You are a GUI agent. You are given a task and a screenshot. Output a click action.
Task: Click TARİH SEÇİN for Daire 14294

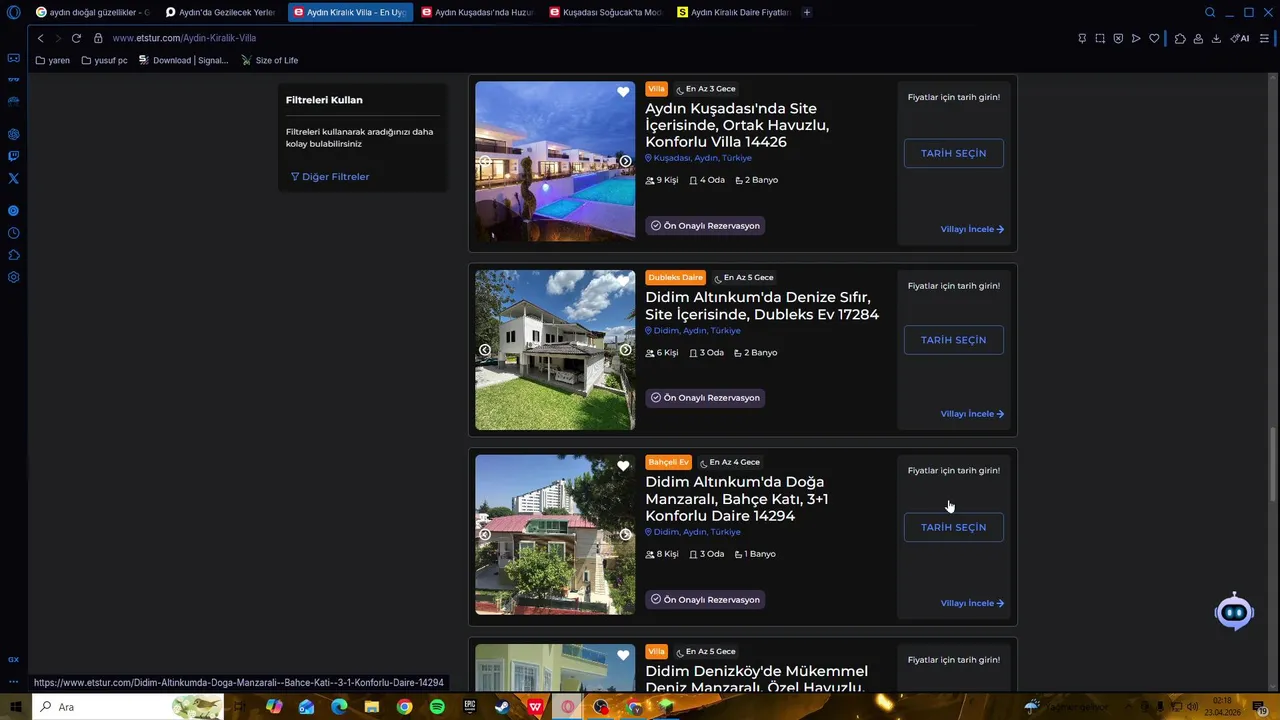[953, 527]
